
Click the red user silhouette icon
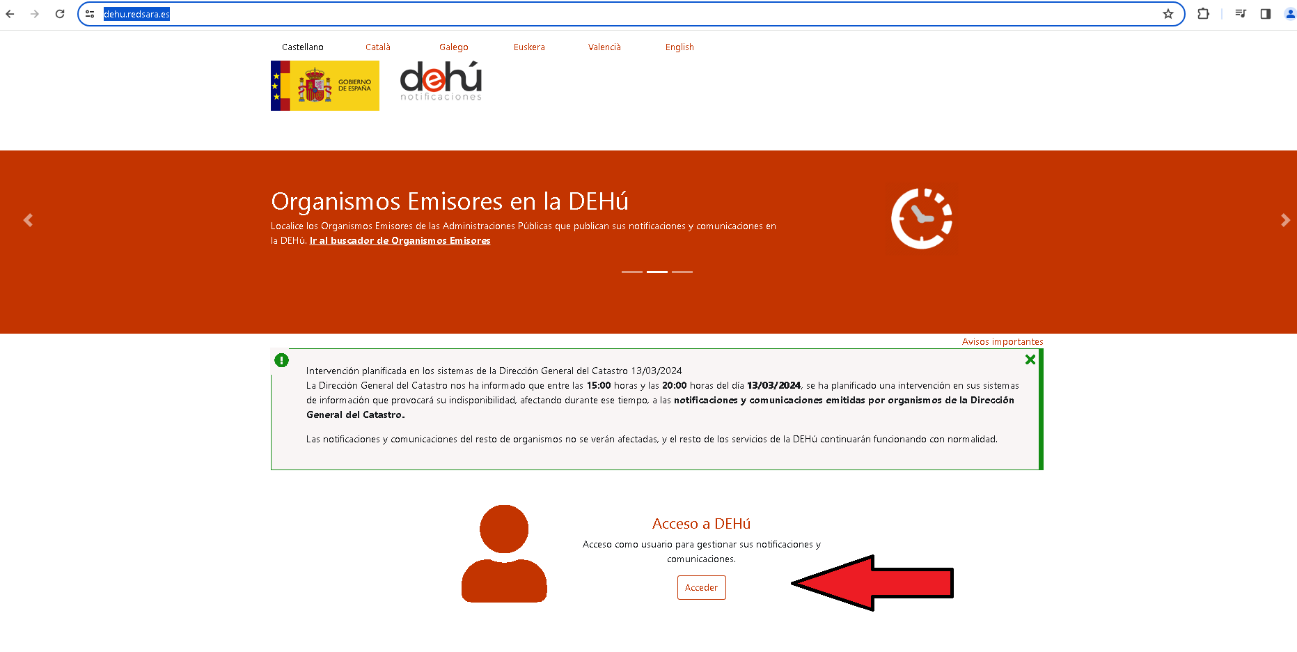click(504, 553)
